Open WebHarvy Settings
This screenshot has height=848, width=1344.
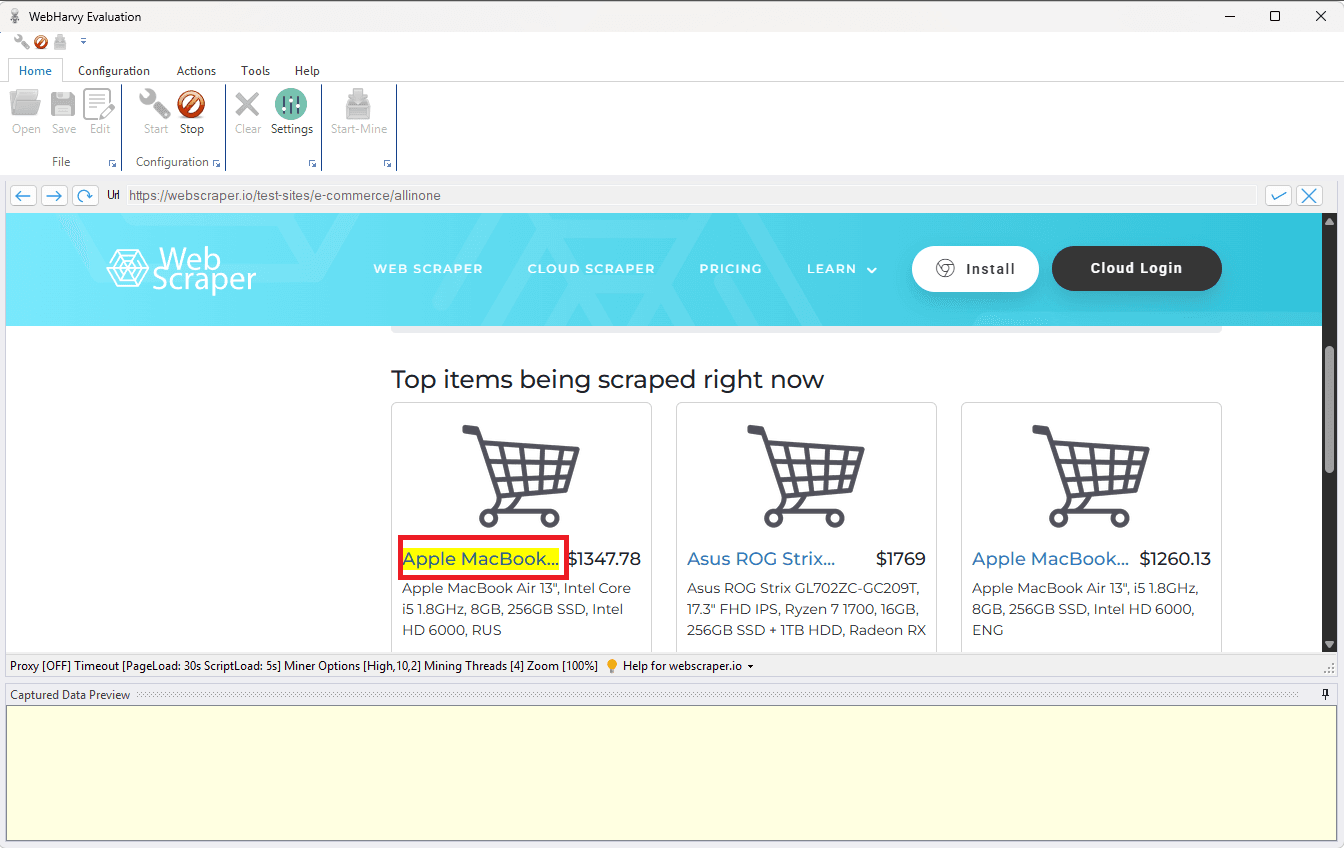(291, 110)
